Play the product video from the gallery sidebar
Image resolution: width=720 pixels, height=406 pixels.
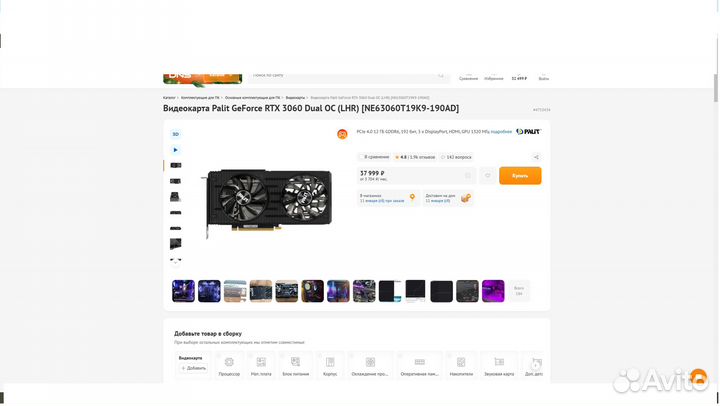[175, 150]
